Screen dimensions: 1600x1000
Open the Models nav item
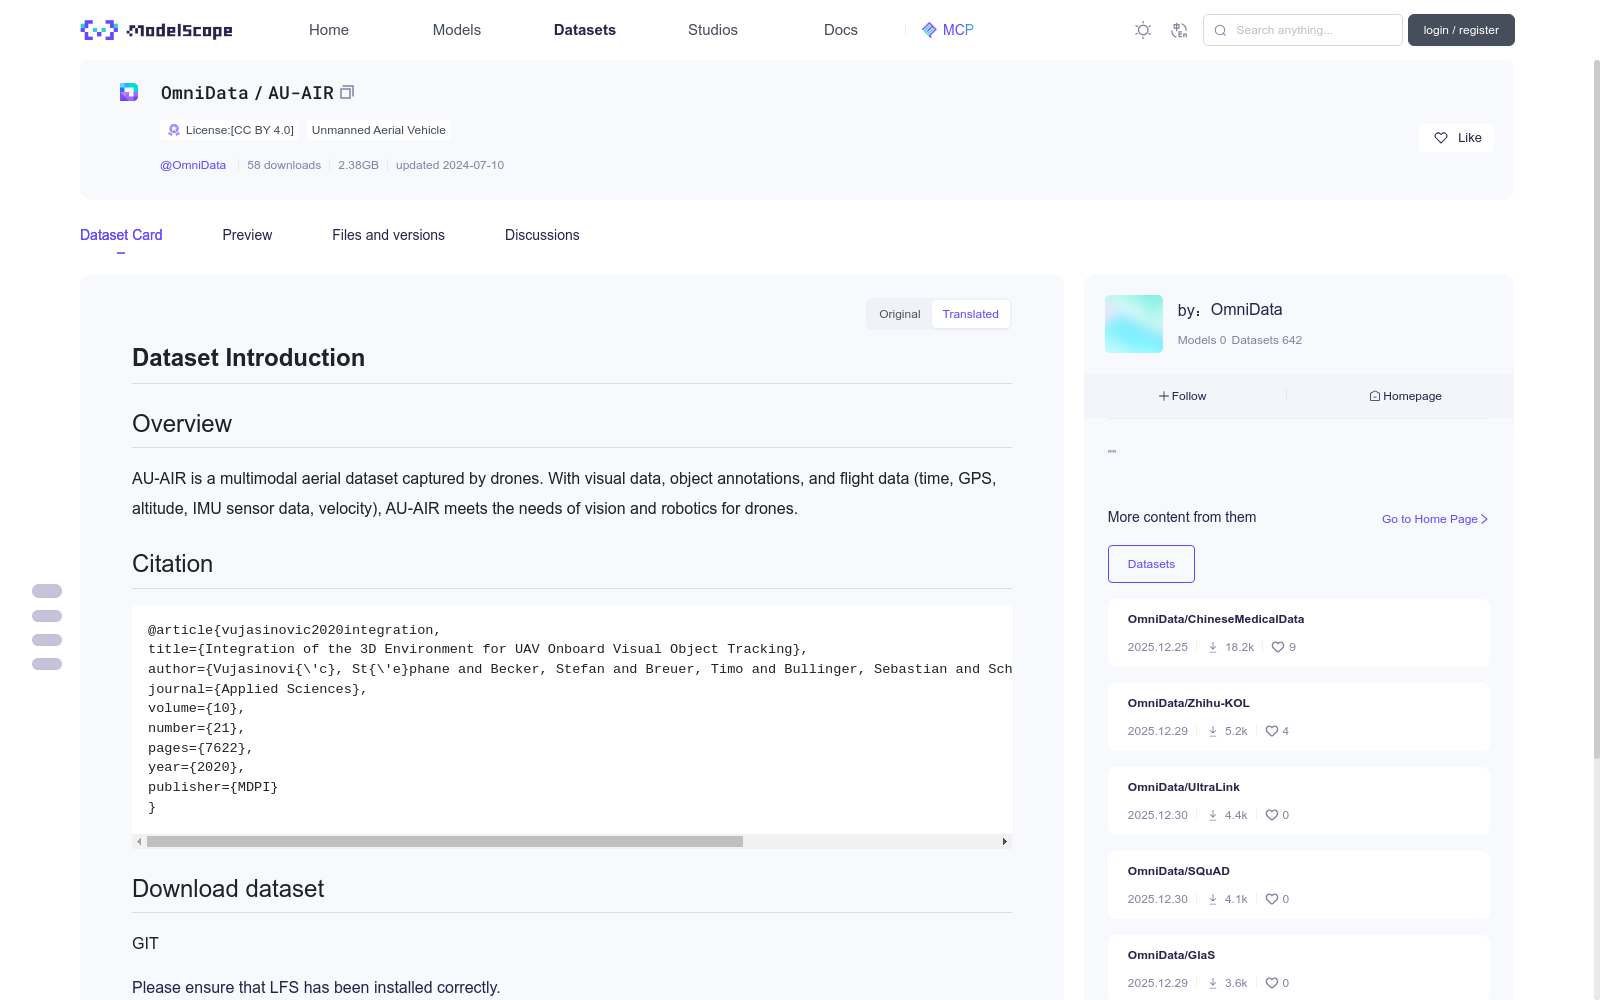click(457, 30)
